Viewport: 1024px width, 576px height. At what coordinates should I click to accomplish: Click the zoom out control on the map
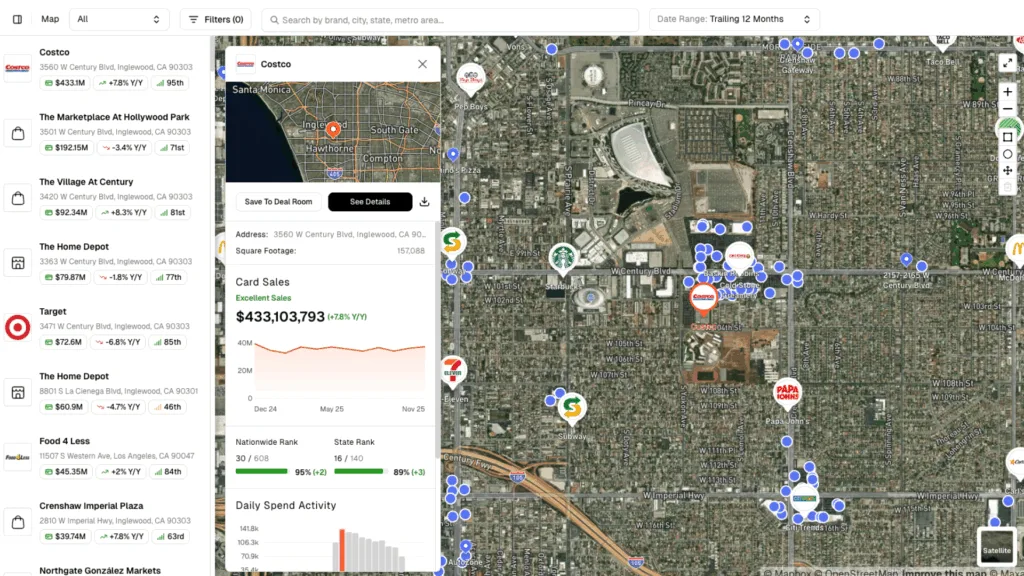click(x=1008, y=110)
